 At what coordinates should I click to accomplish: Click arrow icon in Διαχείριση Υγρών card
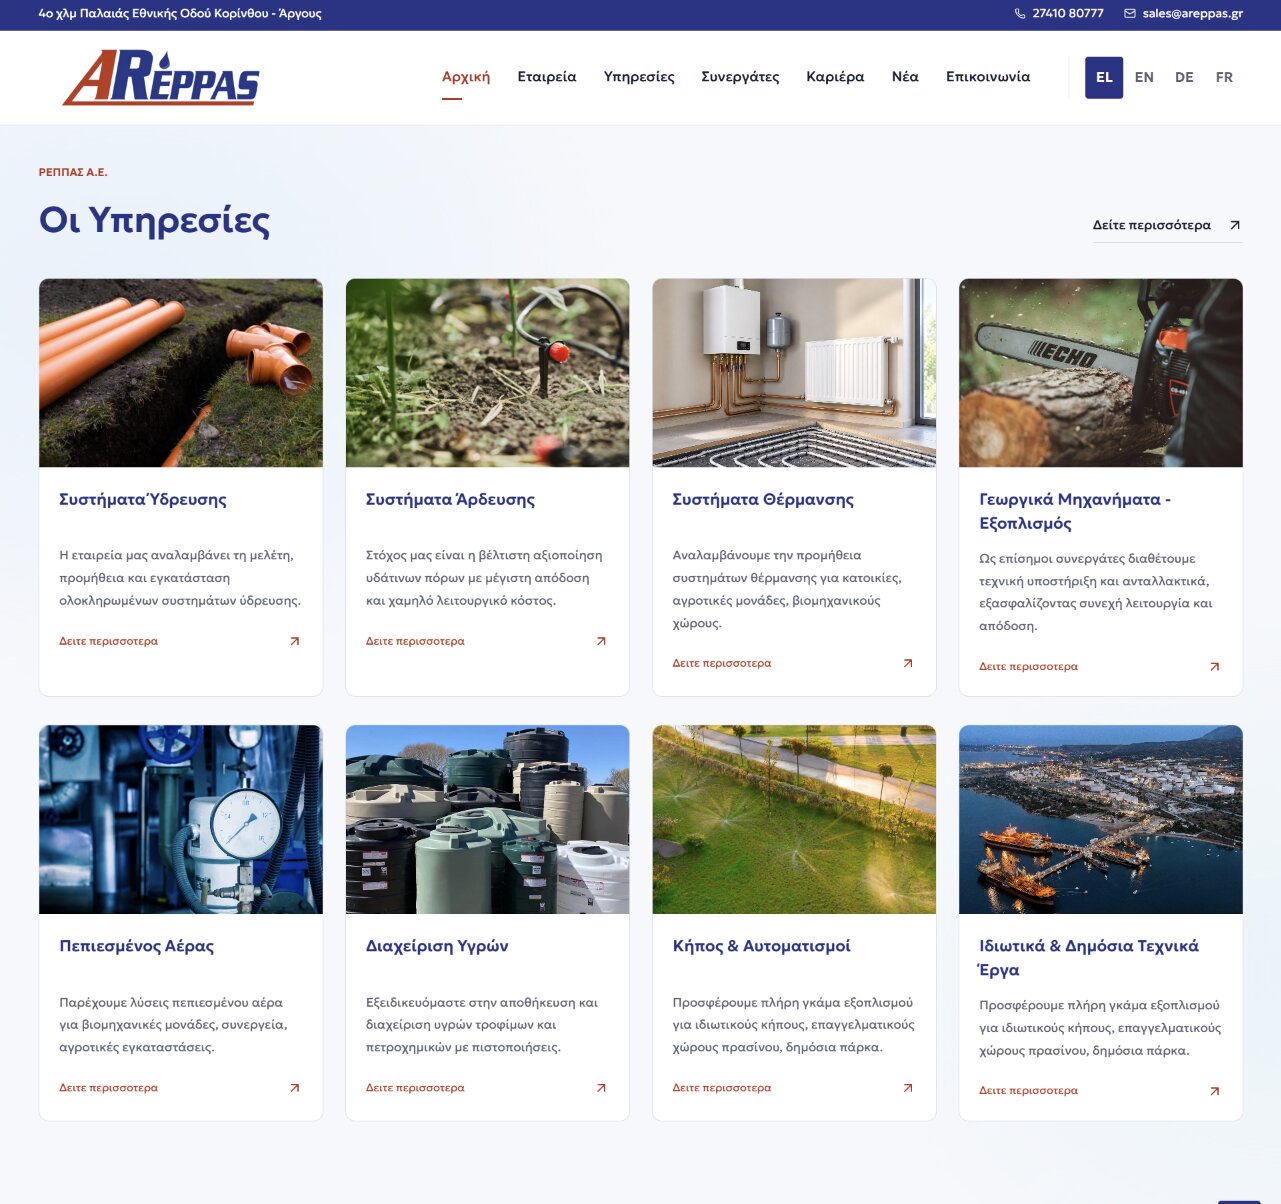[x=601, y=1088]
